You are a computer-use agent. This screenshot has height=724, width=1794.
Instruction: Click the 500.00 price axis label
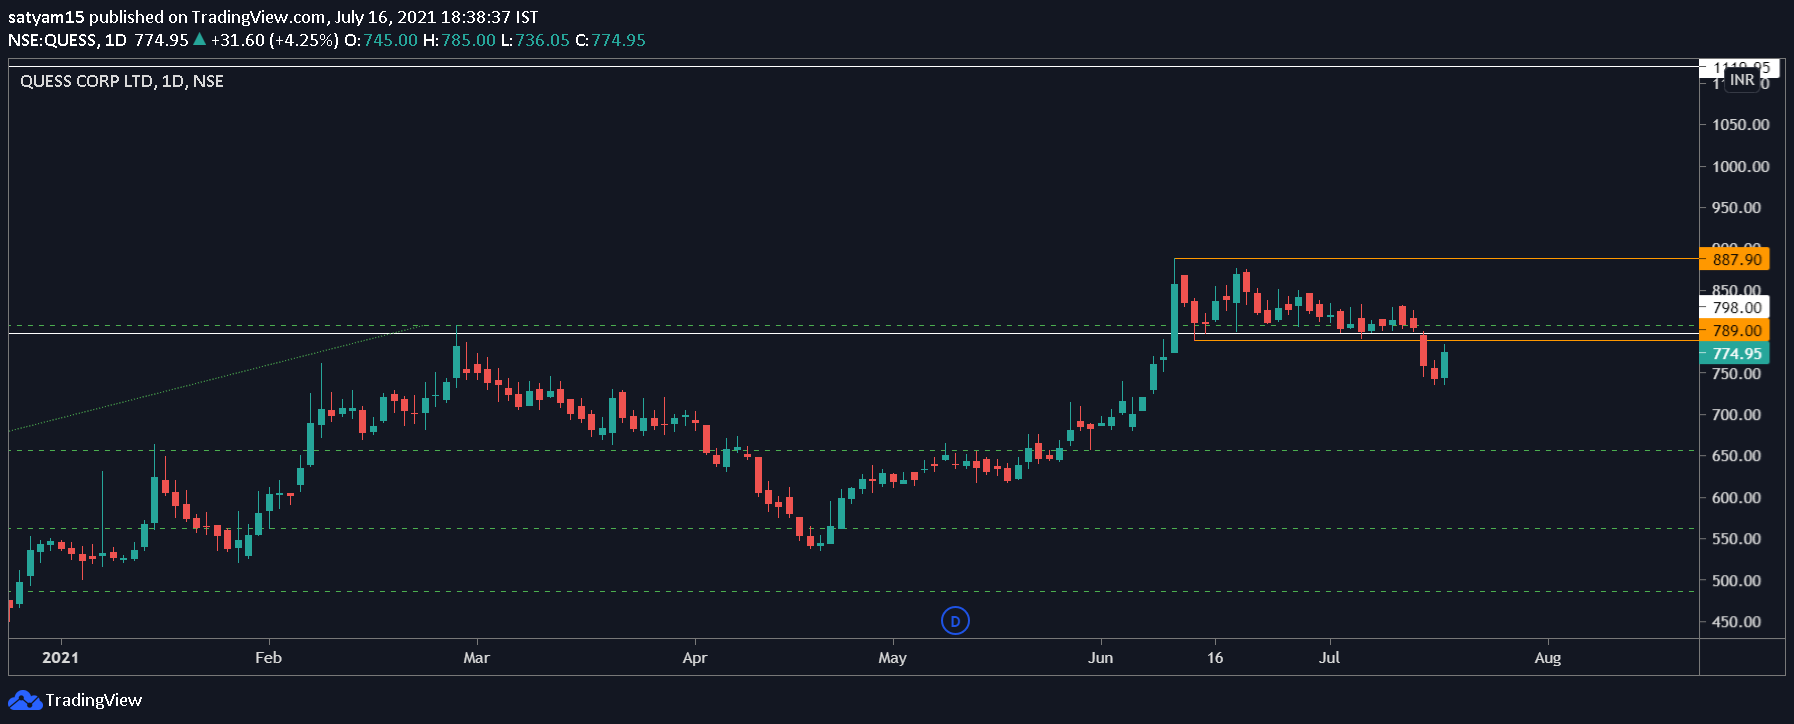coord(1737,580)
